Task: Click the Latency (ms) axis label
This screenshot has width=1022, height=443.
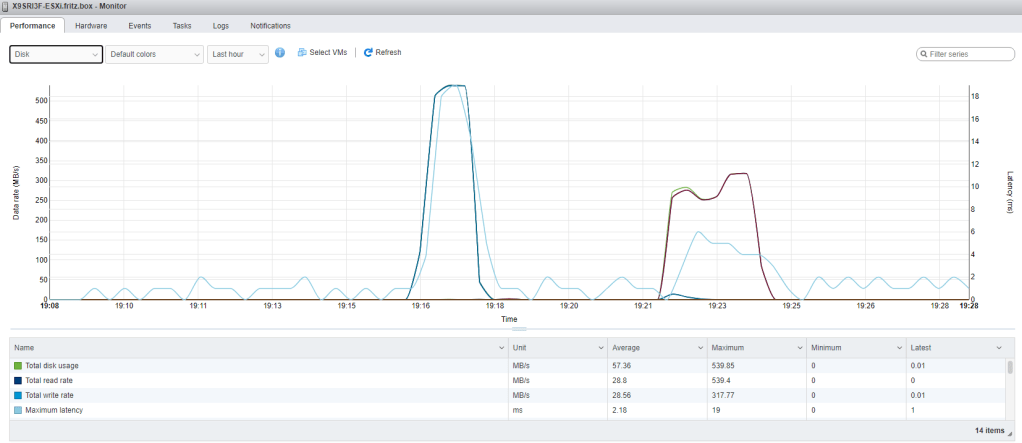Action: tap(1010, 192)
